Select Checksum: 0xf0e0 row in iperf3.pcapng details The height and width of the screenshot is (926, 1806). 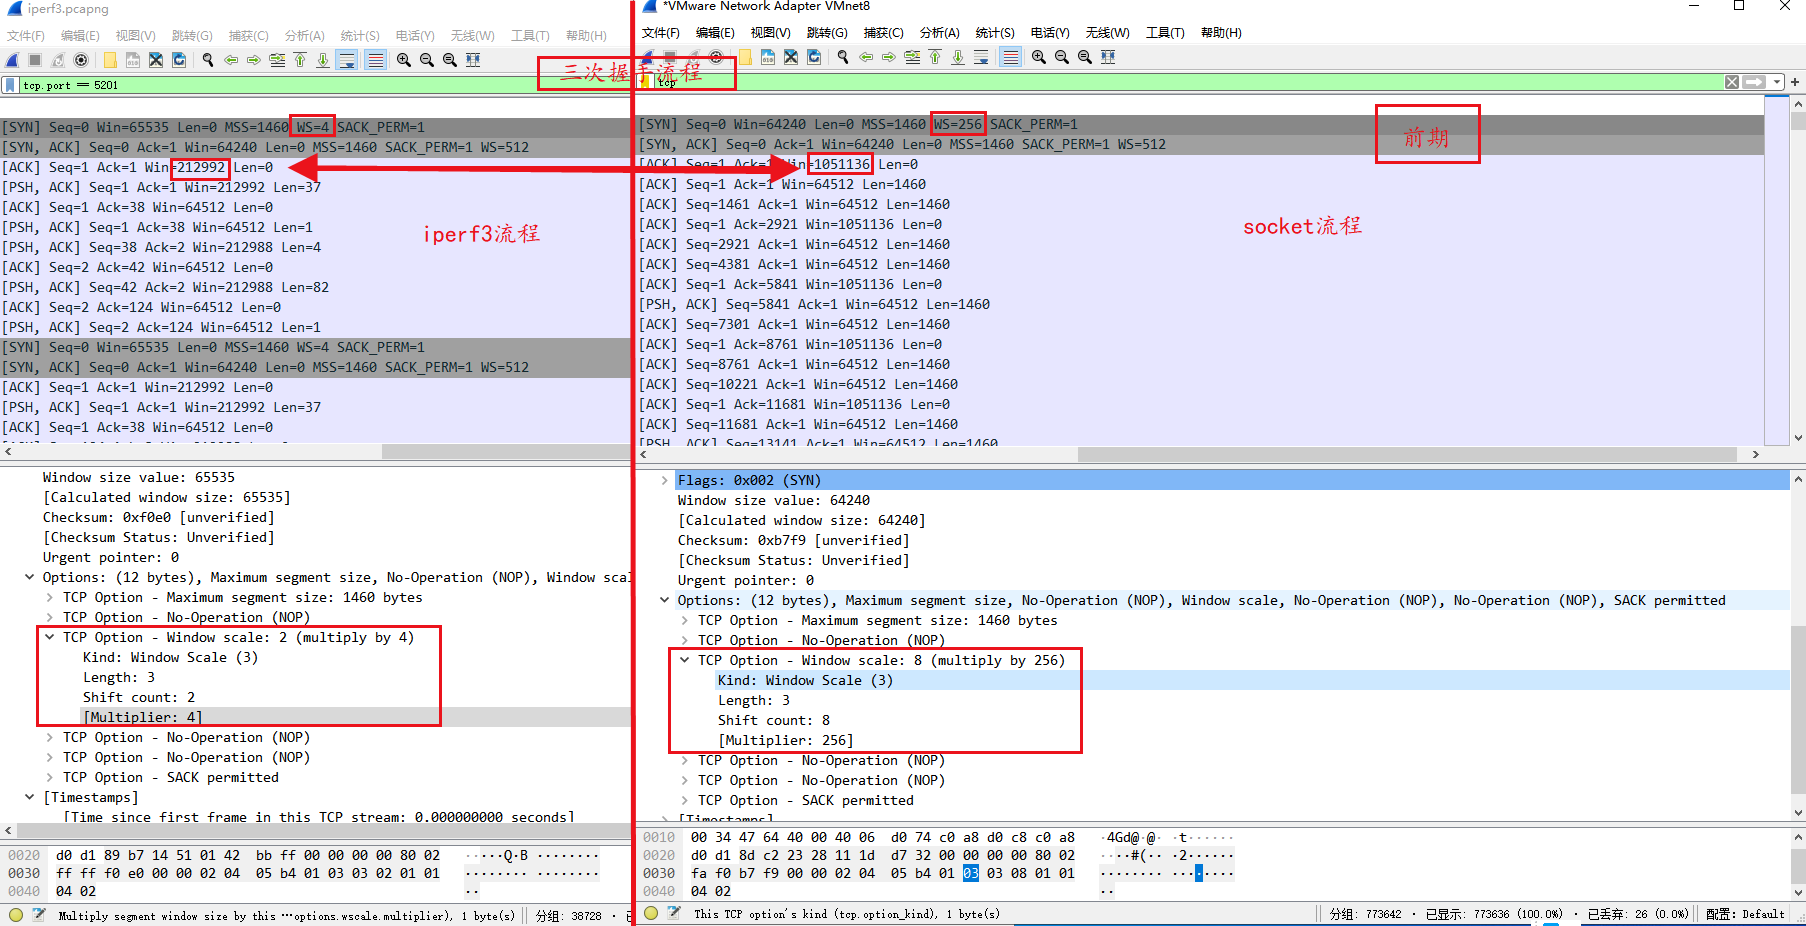click(x=158, y=517)
